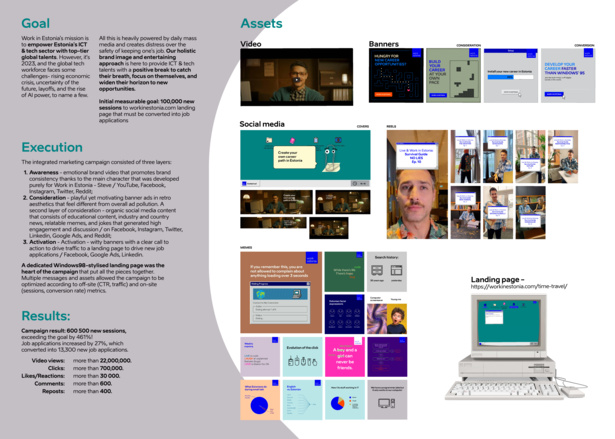Image resolution: width=615 pixels, height=439 pixels.
Task: Click the retro computer monitor screen
Action: [x=509, y=323]
